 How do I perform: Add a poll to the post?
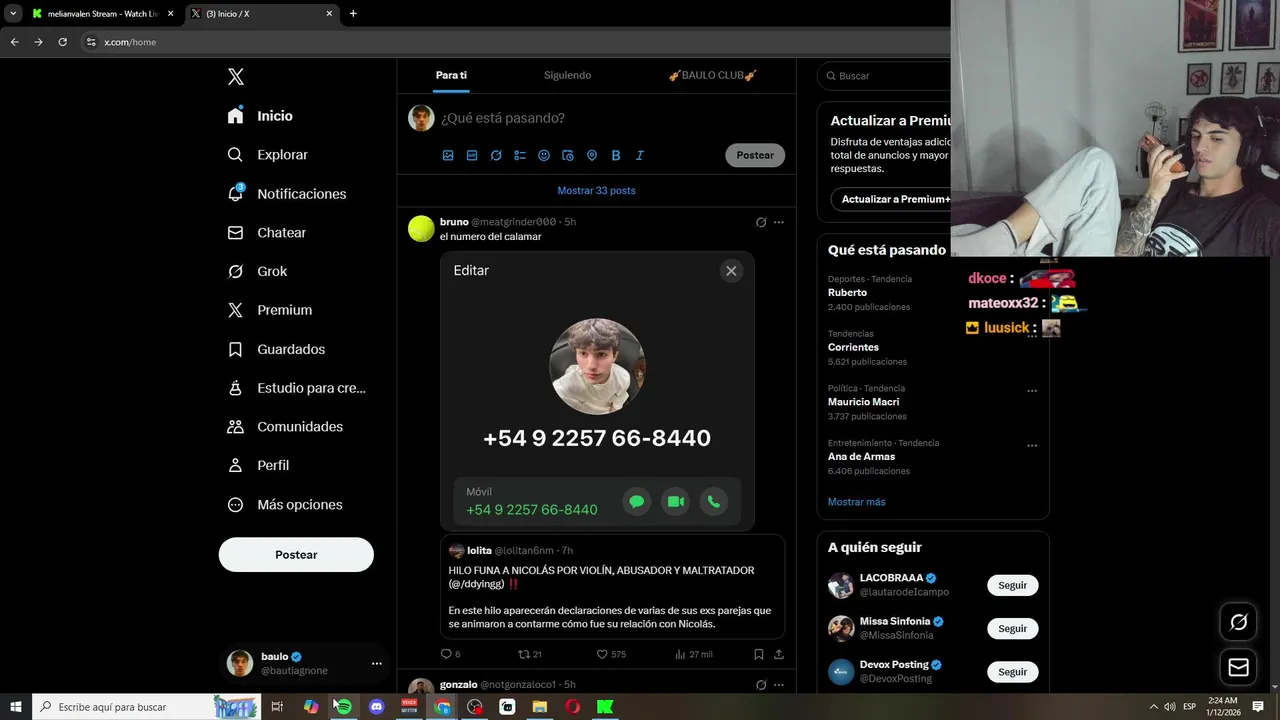[520, 156]
